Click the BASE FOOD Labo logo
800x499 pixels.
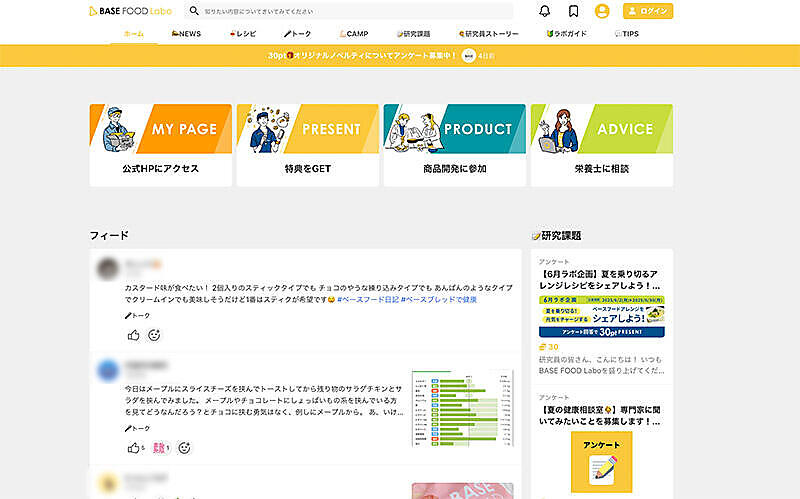tap(129, 11)
